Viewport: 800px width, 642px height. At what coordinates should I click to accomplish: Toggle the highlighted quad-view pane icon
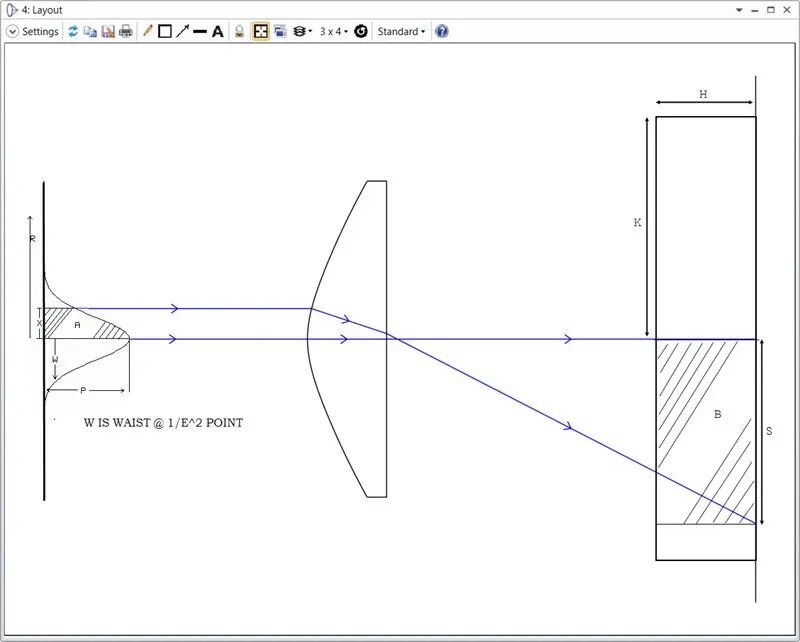point(260,31)
